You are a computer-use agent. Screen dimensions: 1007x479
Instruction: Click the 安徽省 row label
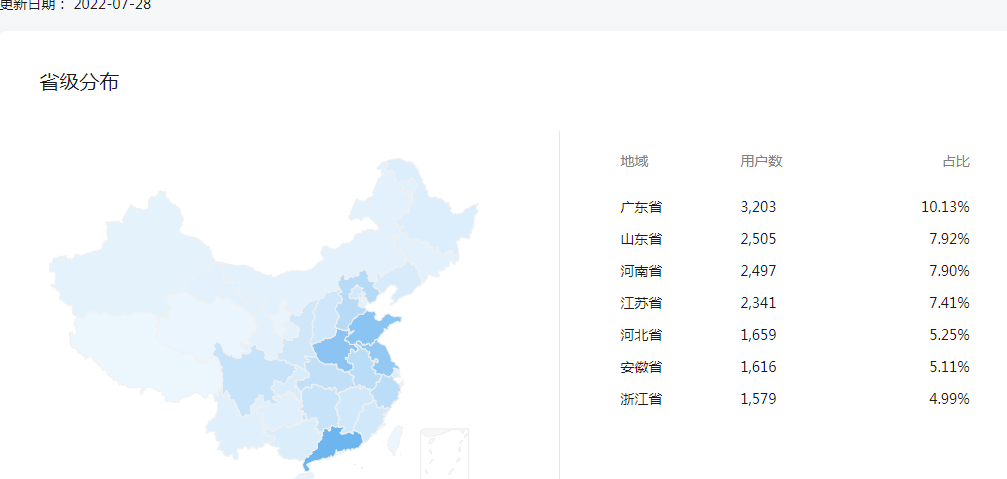coord(641,367)
